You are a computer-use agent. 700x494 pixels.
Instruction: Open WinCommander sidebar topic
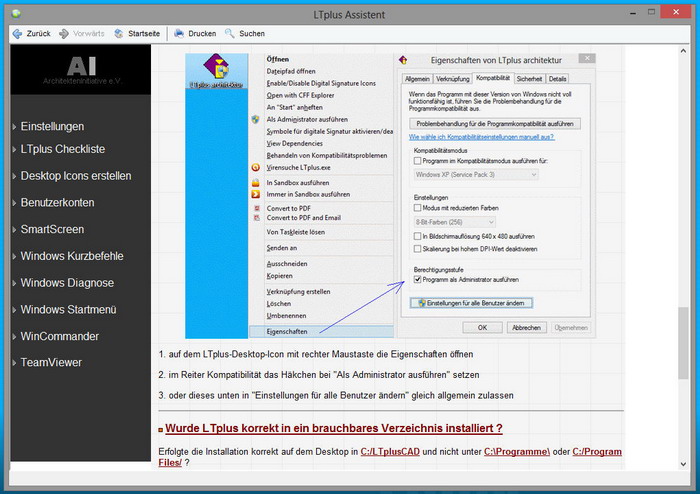(59, 336)
